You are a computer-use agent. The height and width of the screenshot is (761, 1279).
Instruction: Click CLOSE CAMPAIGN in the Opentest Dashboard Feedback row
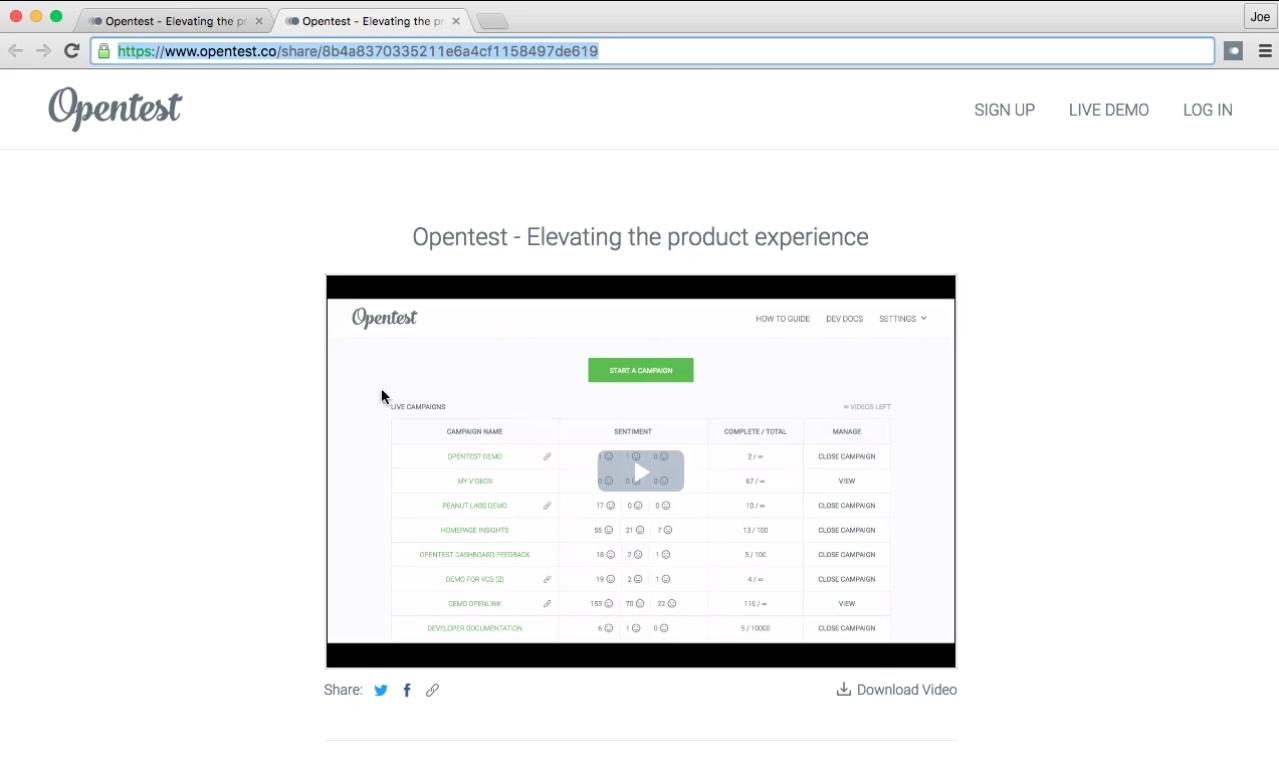(847, 555)
